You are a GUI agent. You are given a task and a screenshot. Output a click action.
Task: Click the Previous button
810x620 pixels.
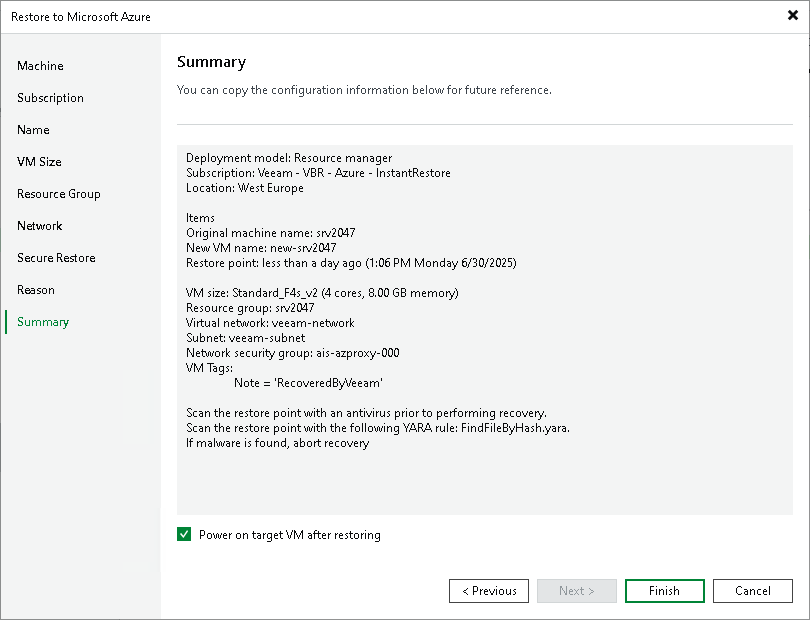pos(489,591)
